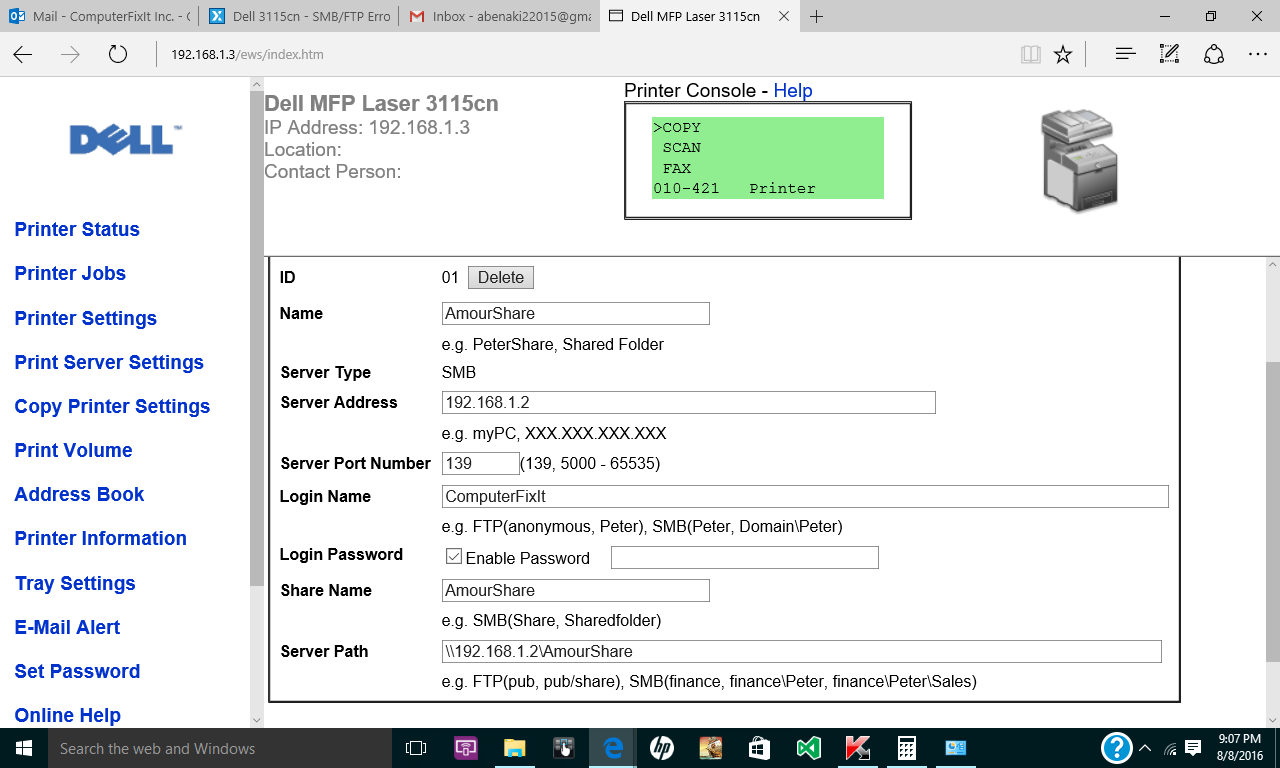This screenshot has height=768, width=1280.
Task: Click the sidebar scroll down arrow
Action: 257,719
